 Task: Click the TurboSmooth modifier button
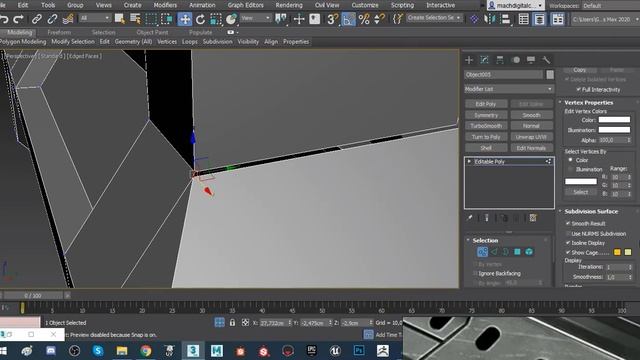click(486, 126)
